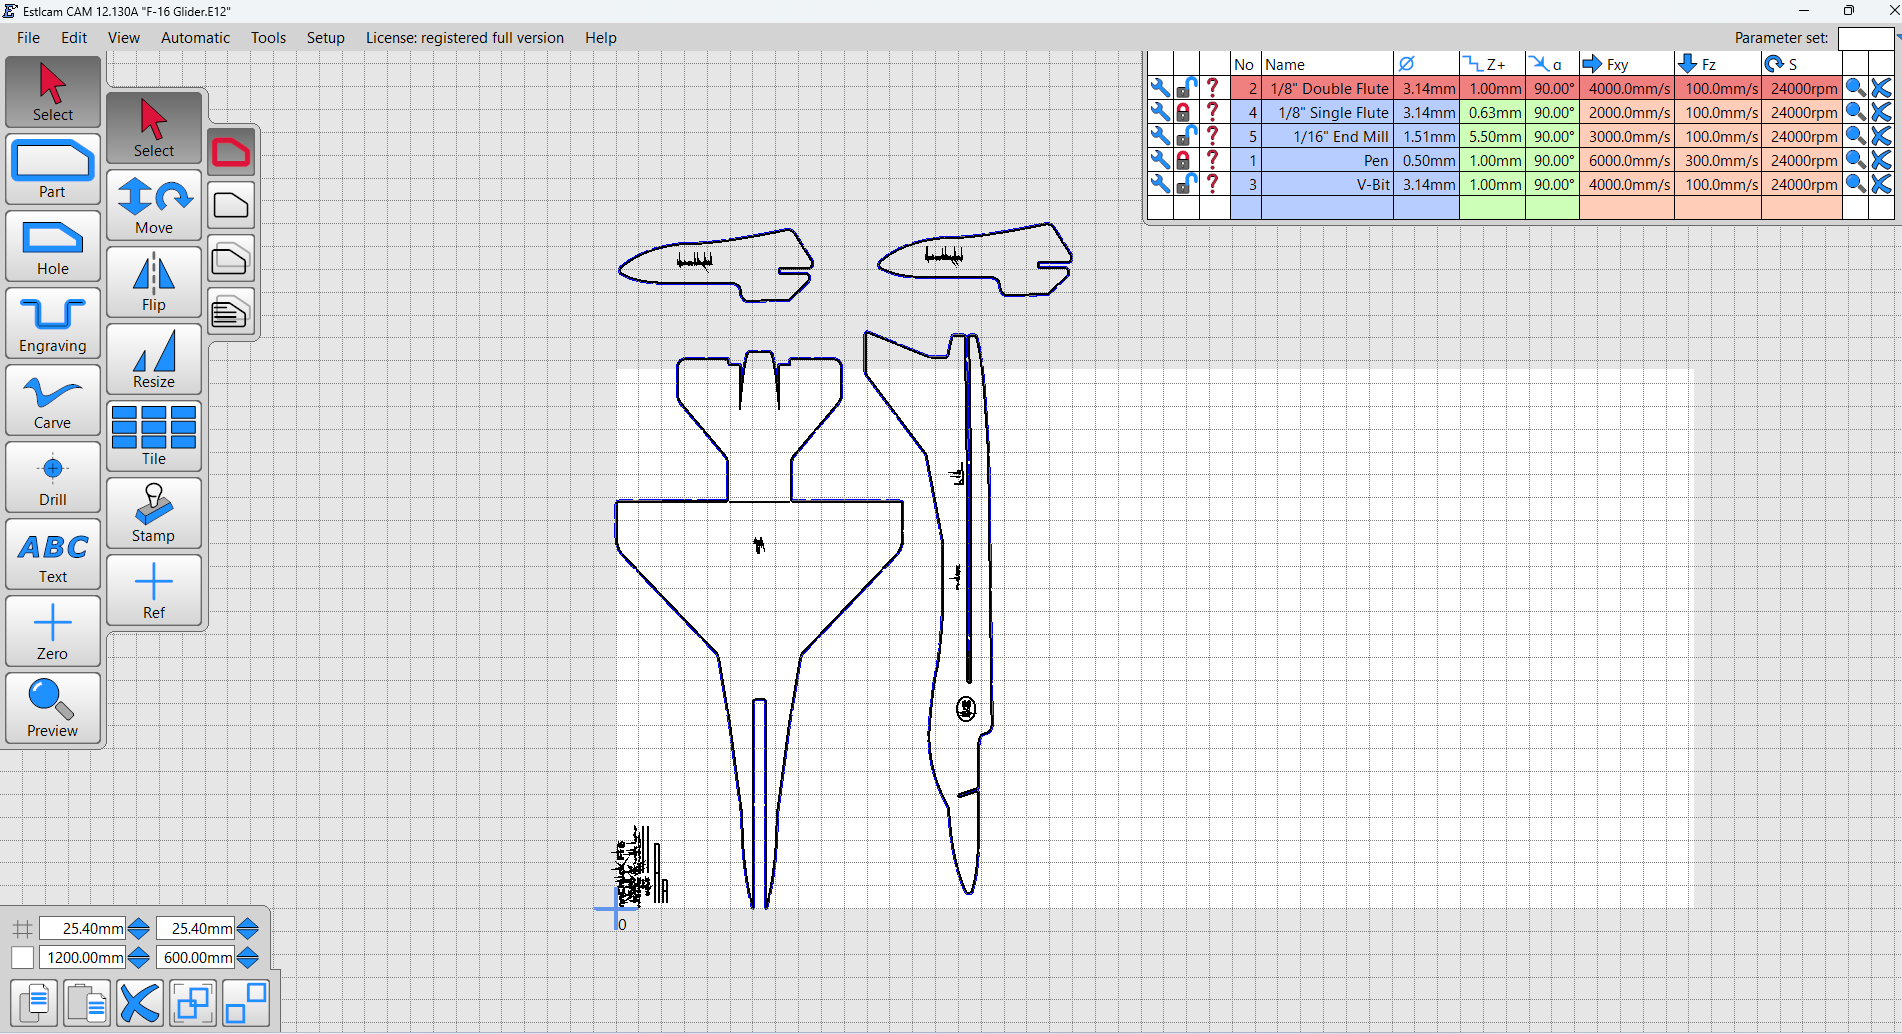The height and width of the screenshot is (1034, 1902).
Task: Toggle lock on the Pen tool row
Action: (x=1185, y=160)
